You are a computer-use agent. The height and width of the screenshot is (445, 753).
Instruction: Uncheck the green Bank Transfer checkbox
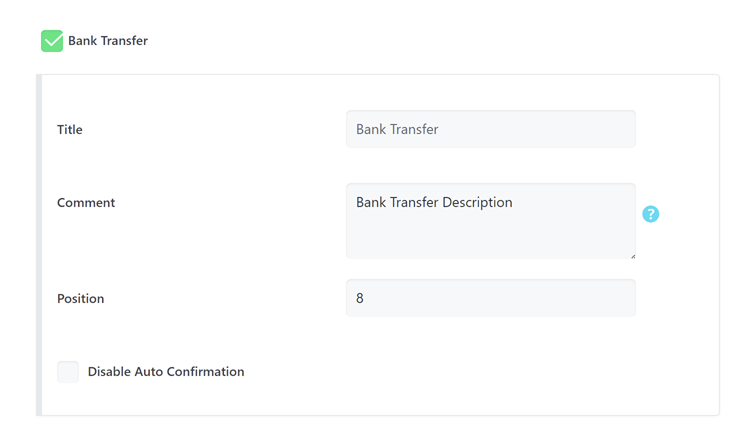[52, 41]
